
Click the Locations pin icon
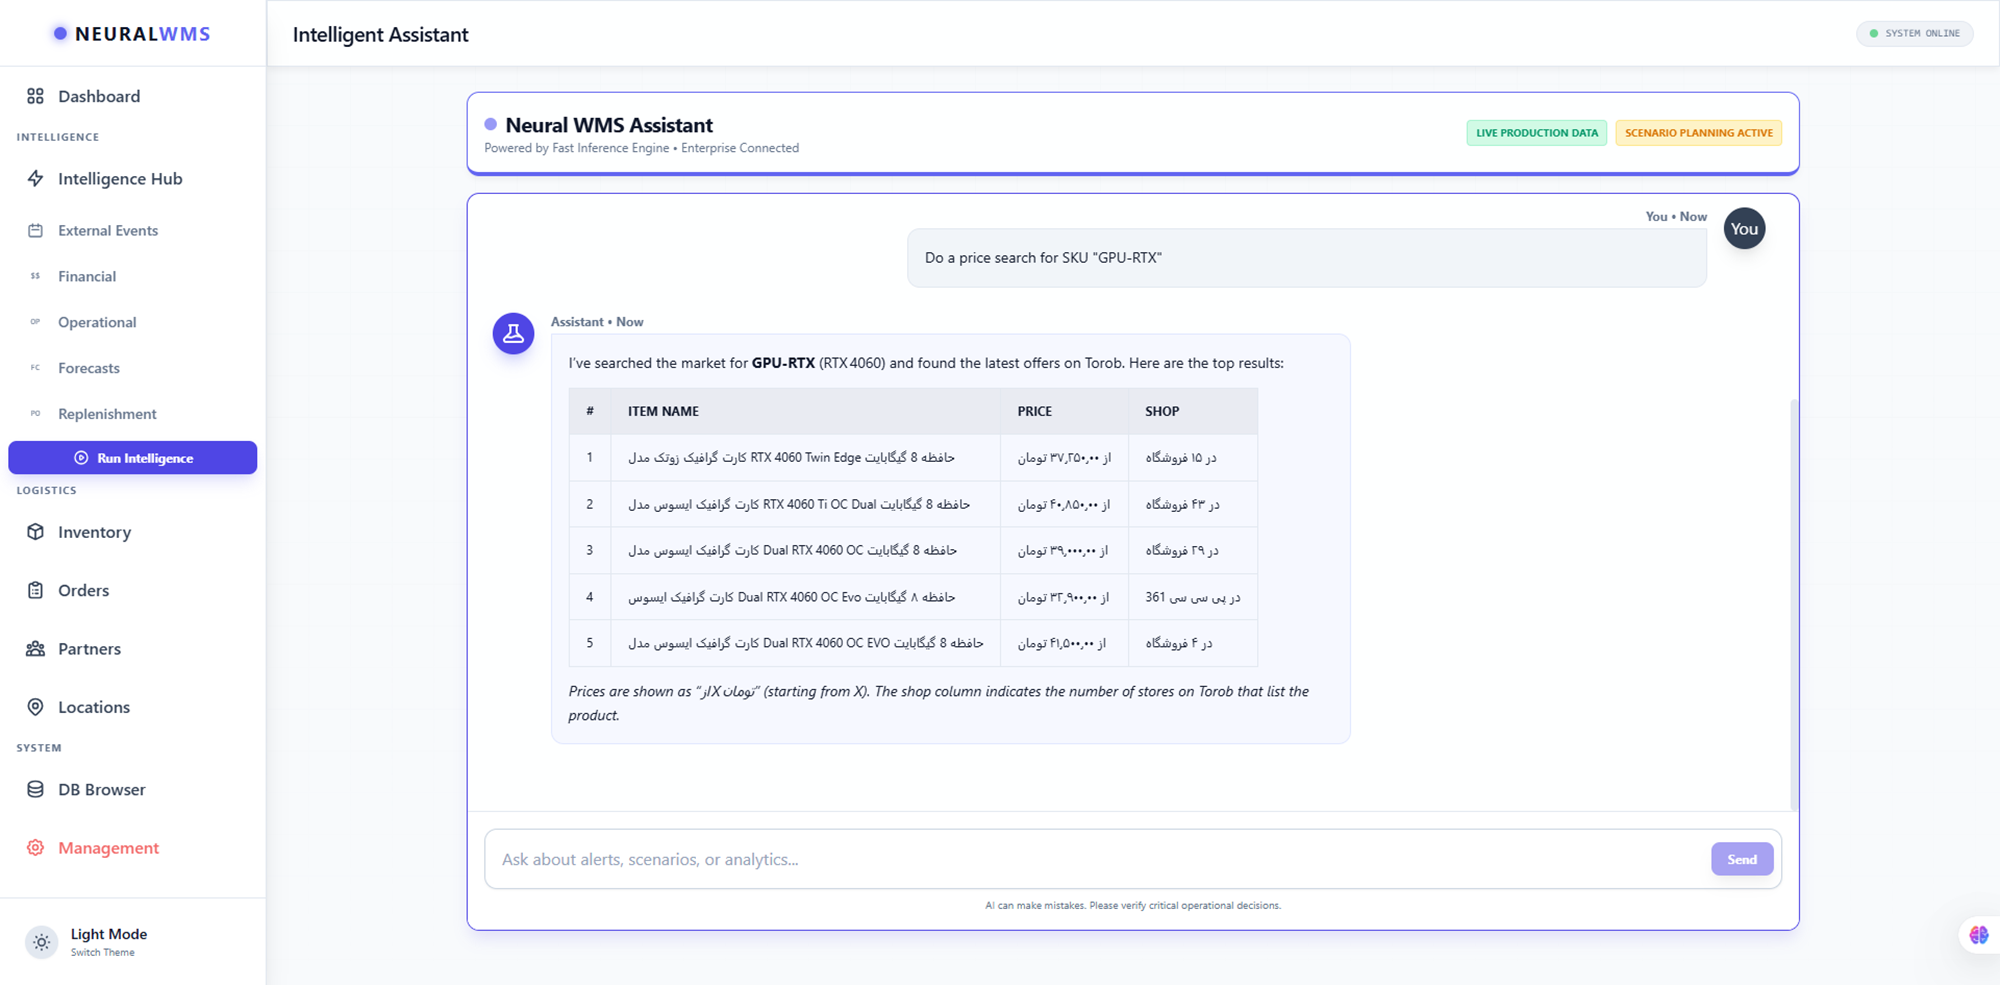pyautogui.click(x=36, y=707)
